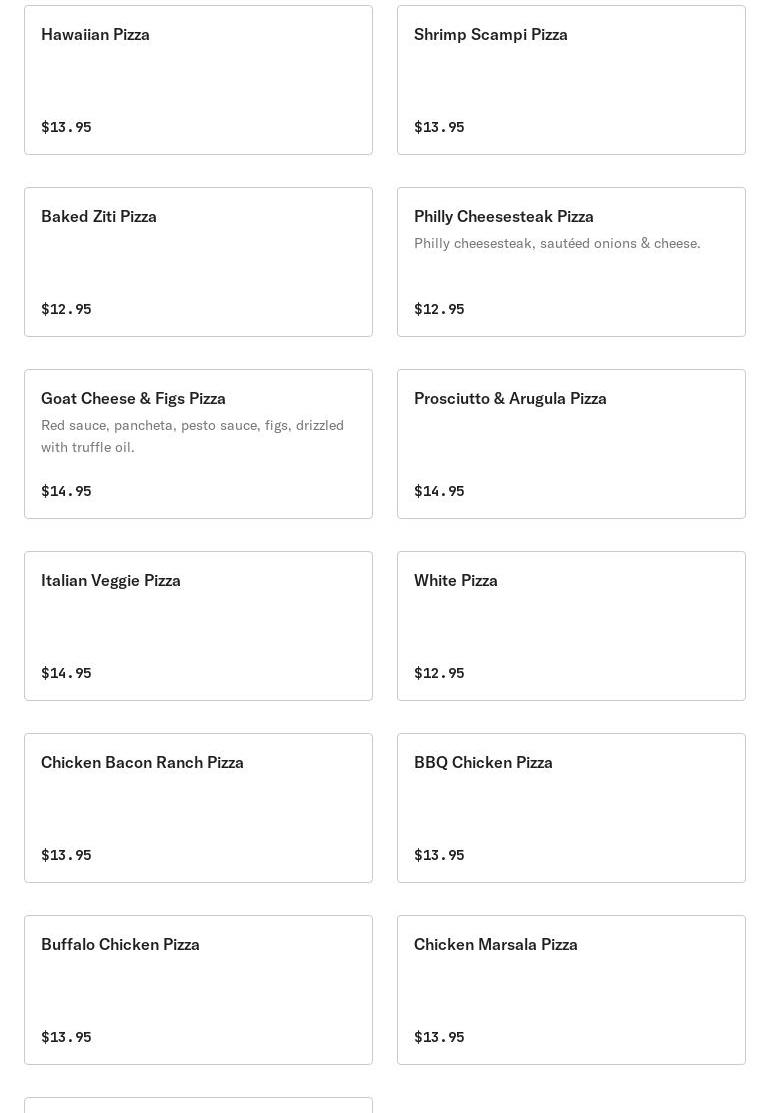The width and height of the screenshot is (770, 1113).
Task: Choose the Baked Ziti Pizza item
Action: coord(198,262)
